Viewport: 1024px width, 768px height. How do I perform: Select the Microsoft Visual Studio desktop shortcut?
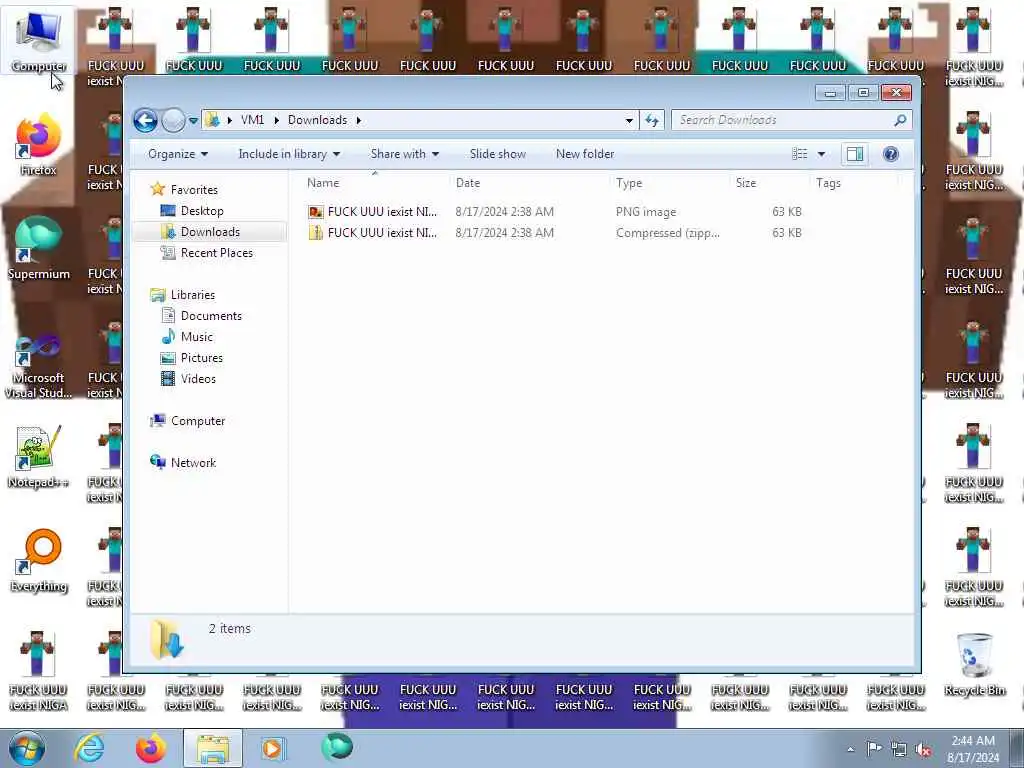(39, 364)
